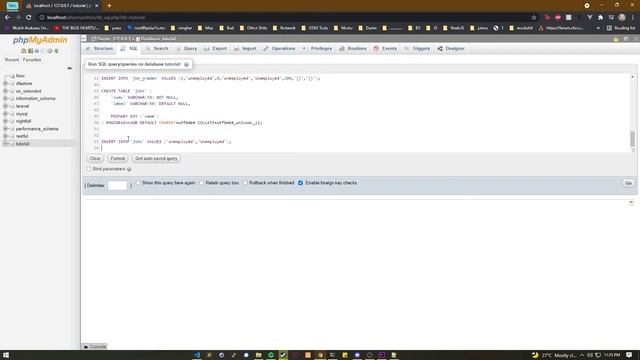Click the browser address bar
The height and width of the screenshot is (360, 640).
(286, 18)
